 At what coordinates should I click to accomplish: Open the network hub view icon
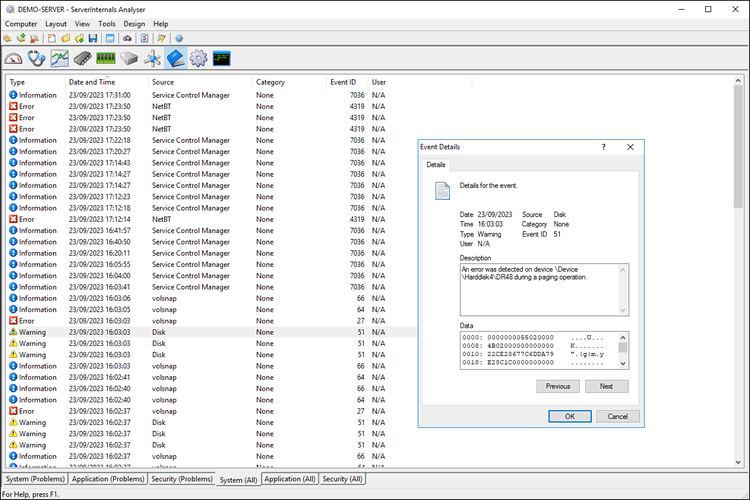pos(152,59)
